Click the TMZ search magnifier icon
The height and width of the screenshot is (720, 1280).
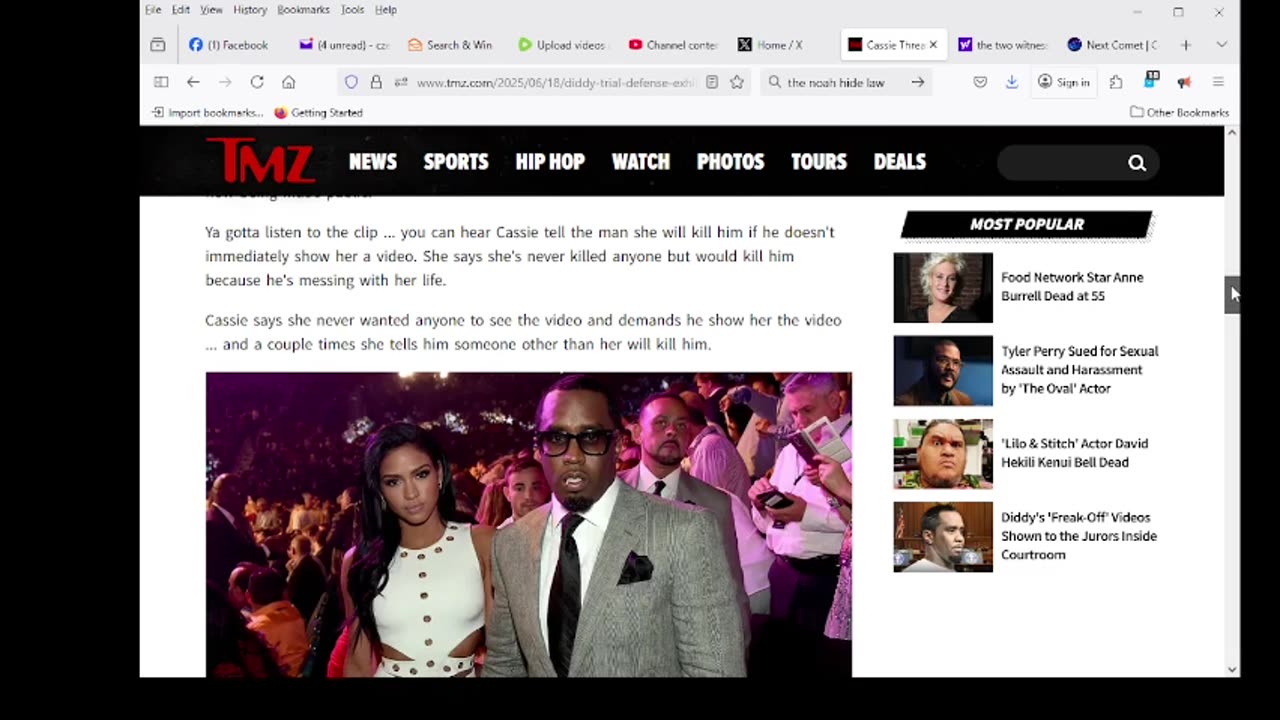pyautogui.click(x=1137, y=163)
